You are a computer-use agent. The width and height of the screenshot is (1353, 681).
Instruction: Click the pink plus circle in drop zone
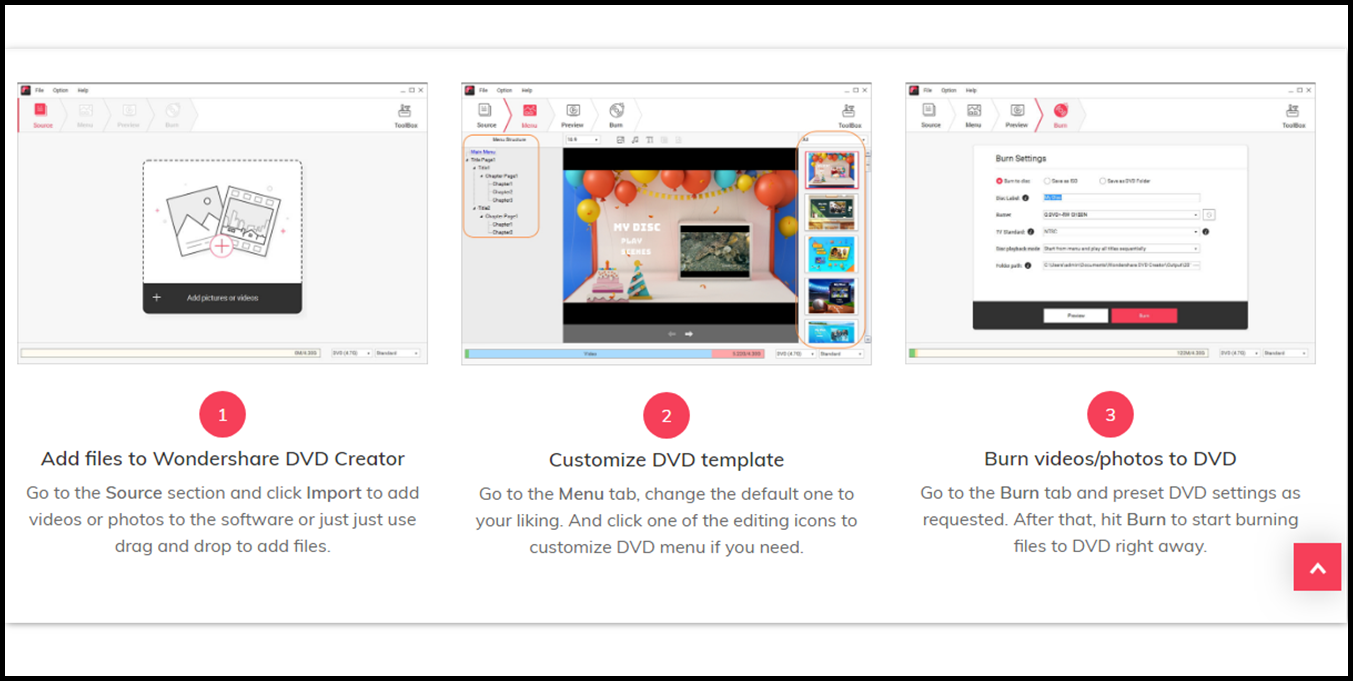point(222,246)
